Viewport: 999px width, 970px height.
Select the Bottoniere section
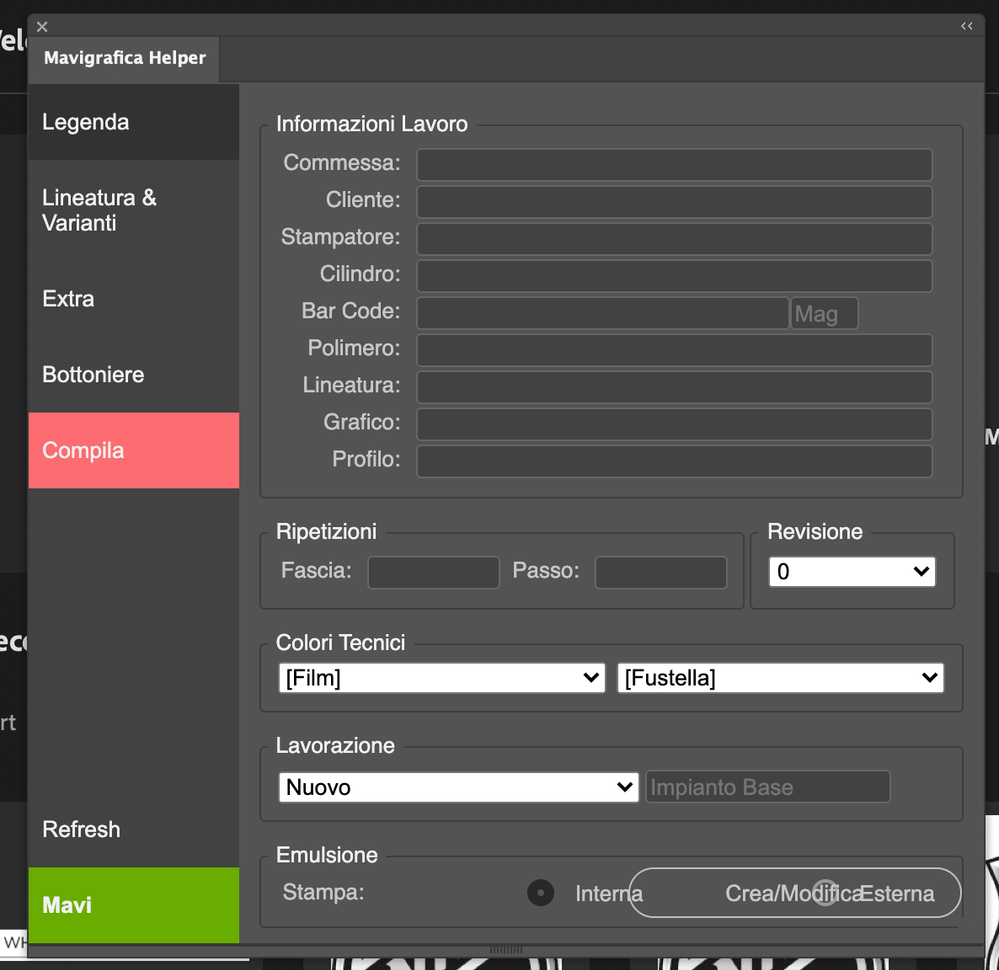click(x=93, y=374)
